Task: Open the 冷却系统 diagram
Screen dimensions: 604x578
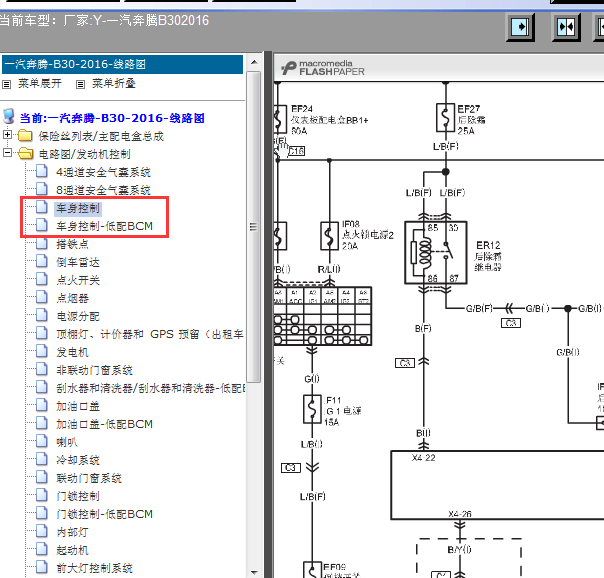Action: pyautogui.click(x=78, y=460)
